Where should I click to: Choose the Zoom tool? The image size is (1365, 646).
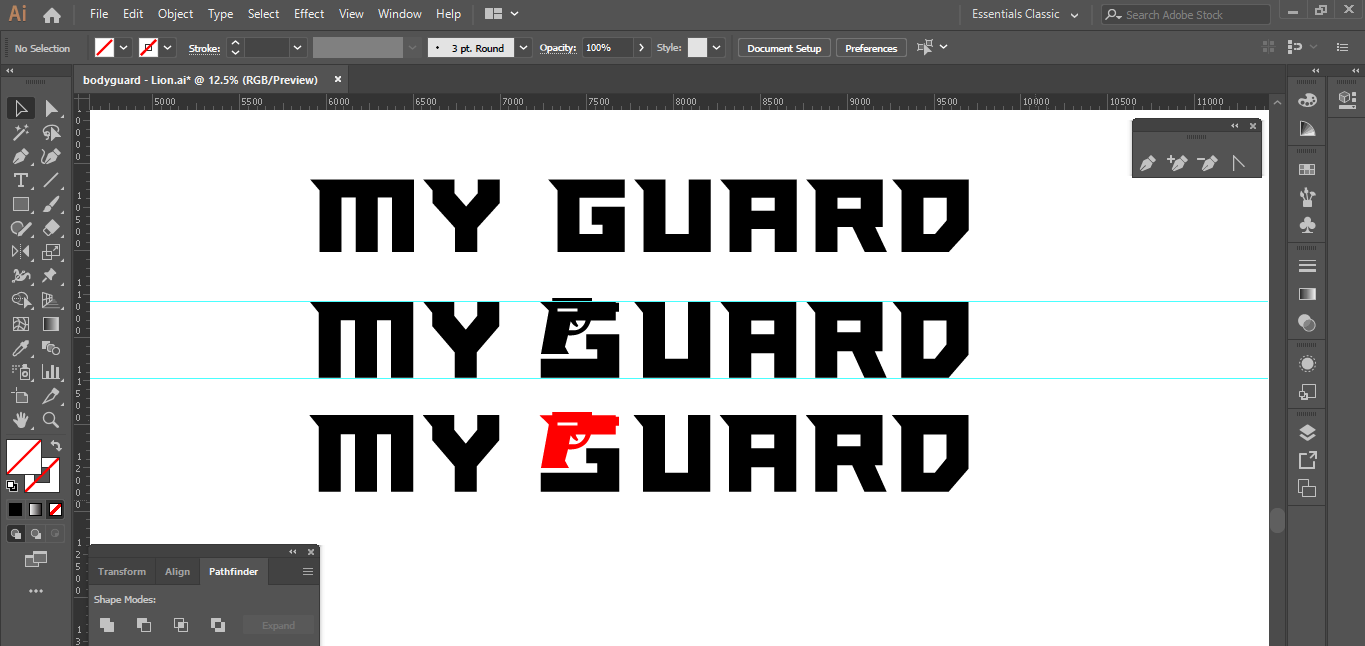click(x=51, y=420)
